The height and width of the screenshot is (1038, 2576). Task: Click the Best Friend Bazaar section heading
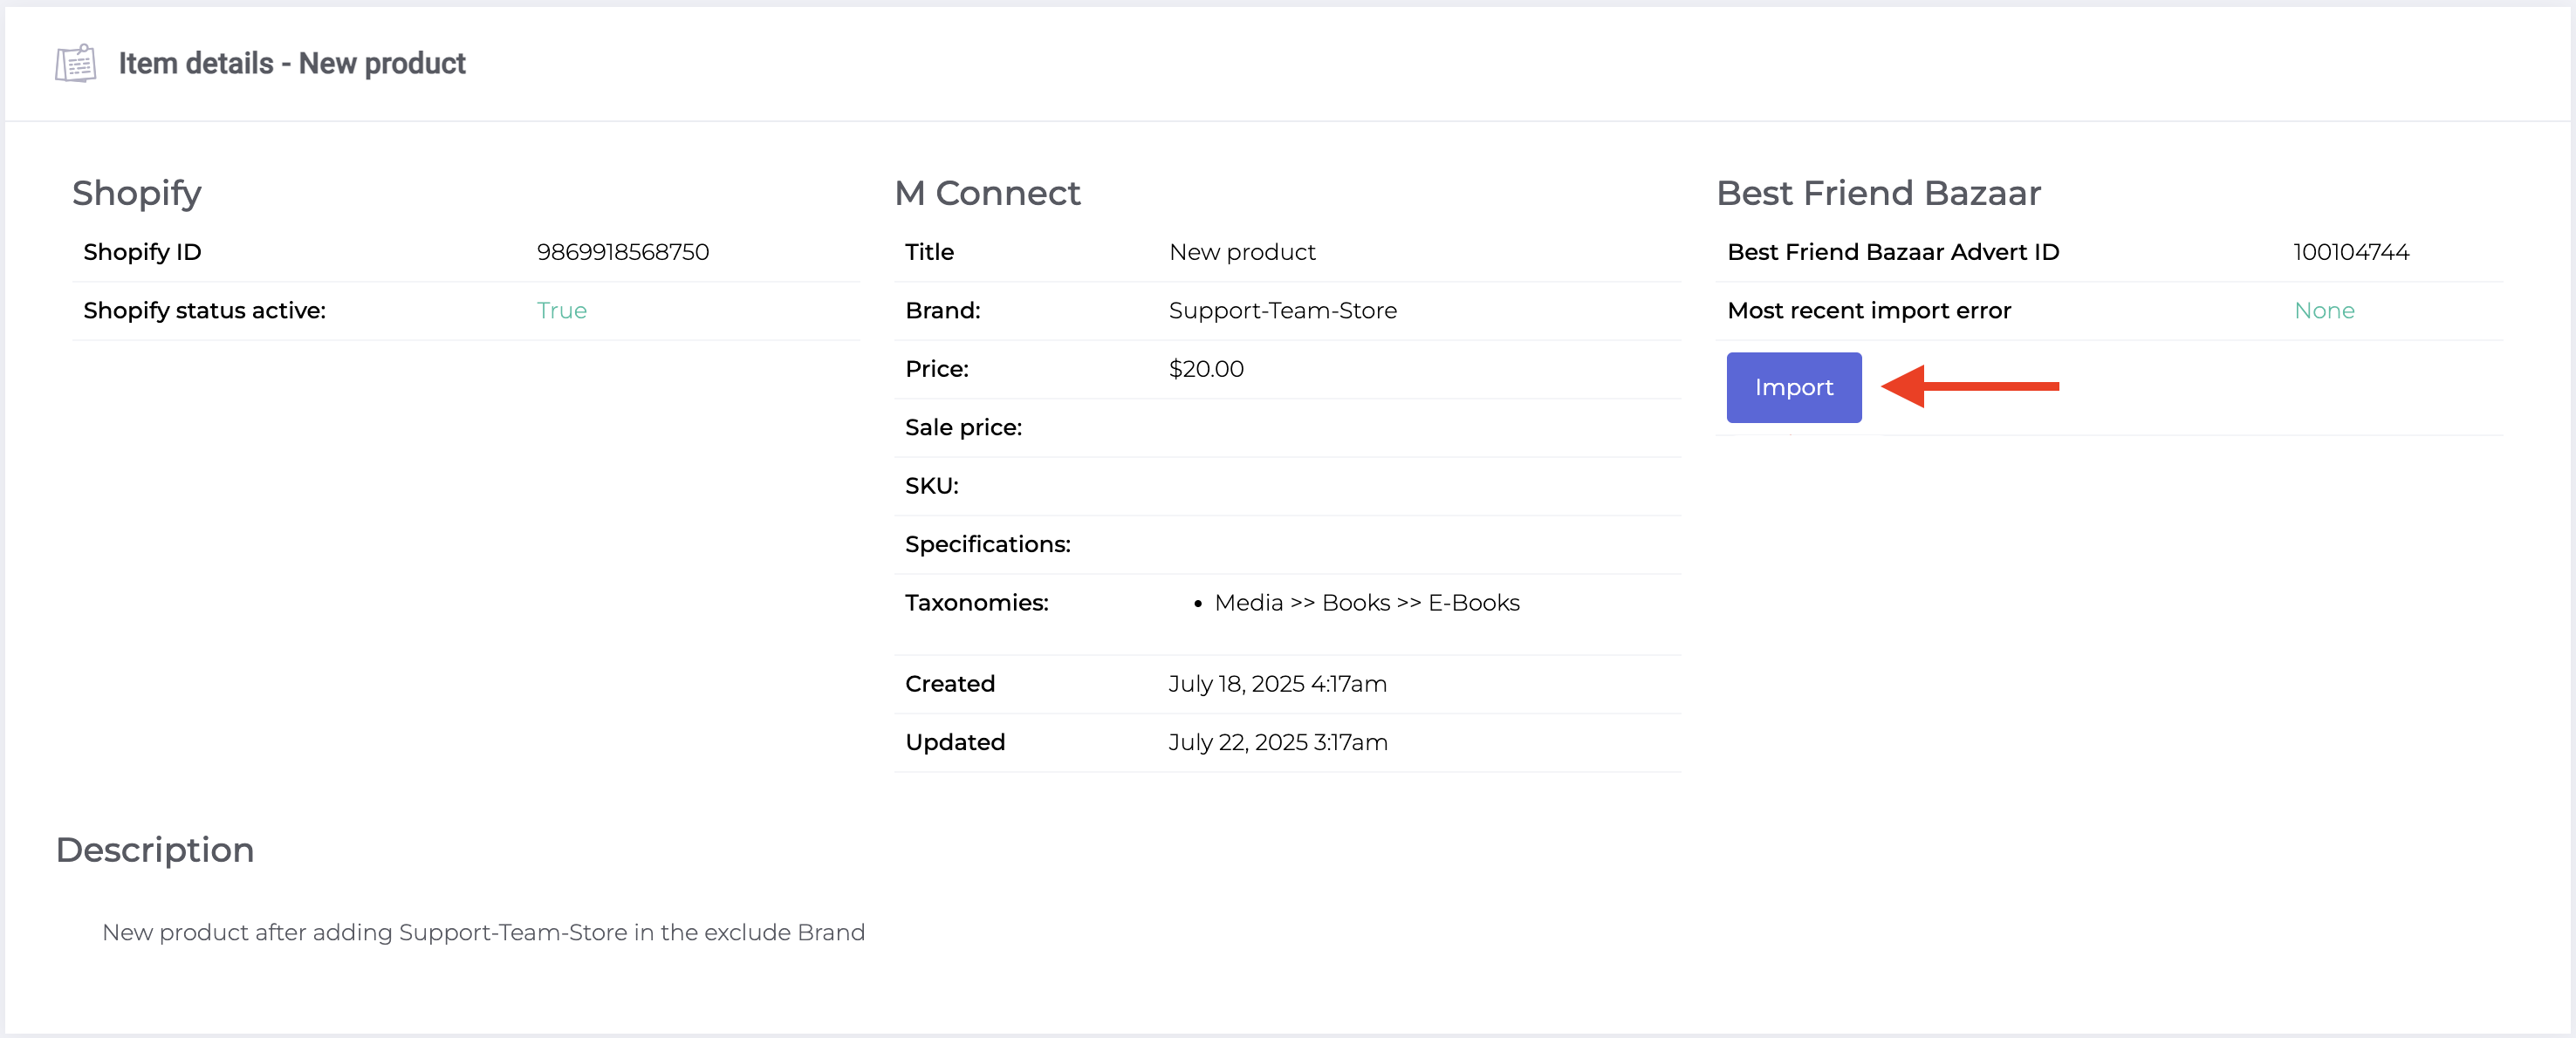1878,193
